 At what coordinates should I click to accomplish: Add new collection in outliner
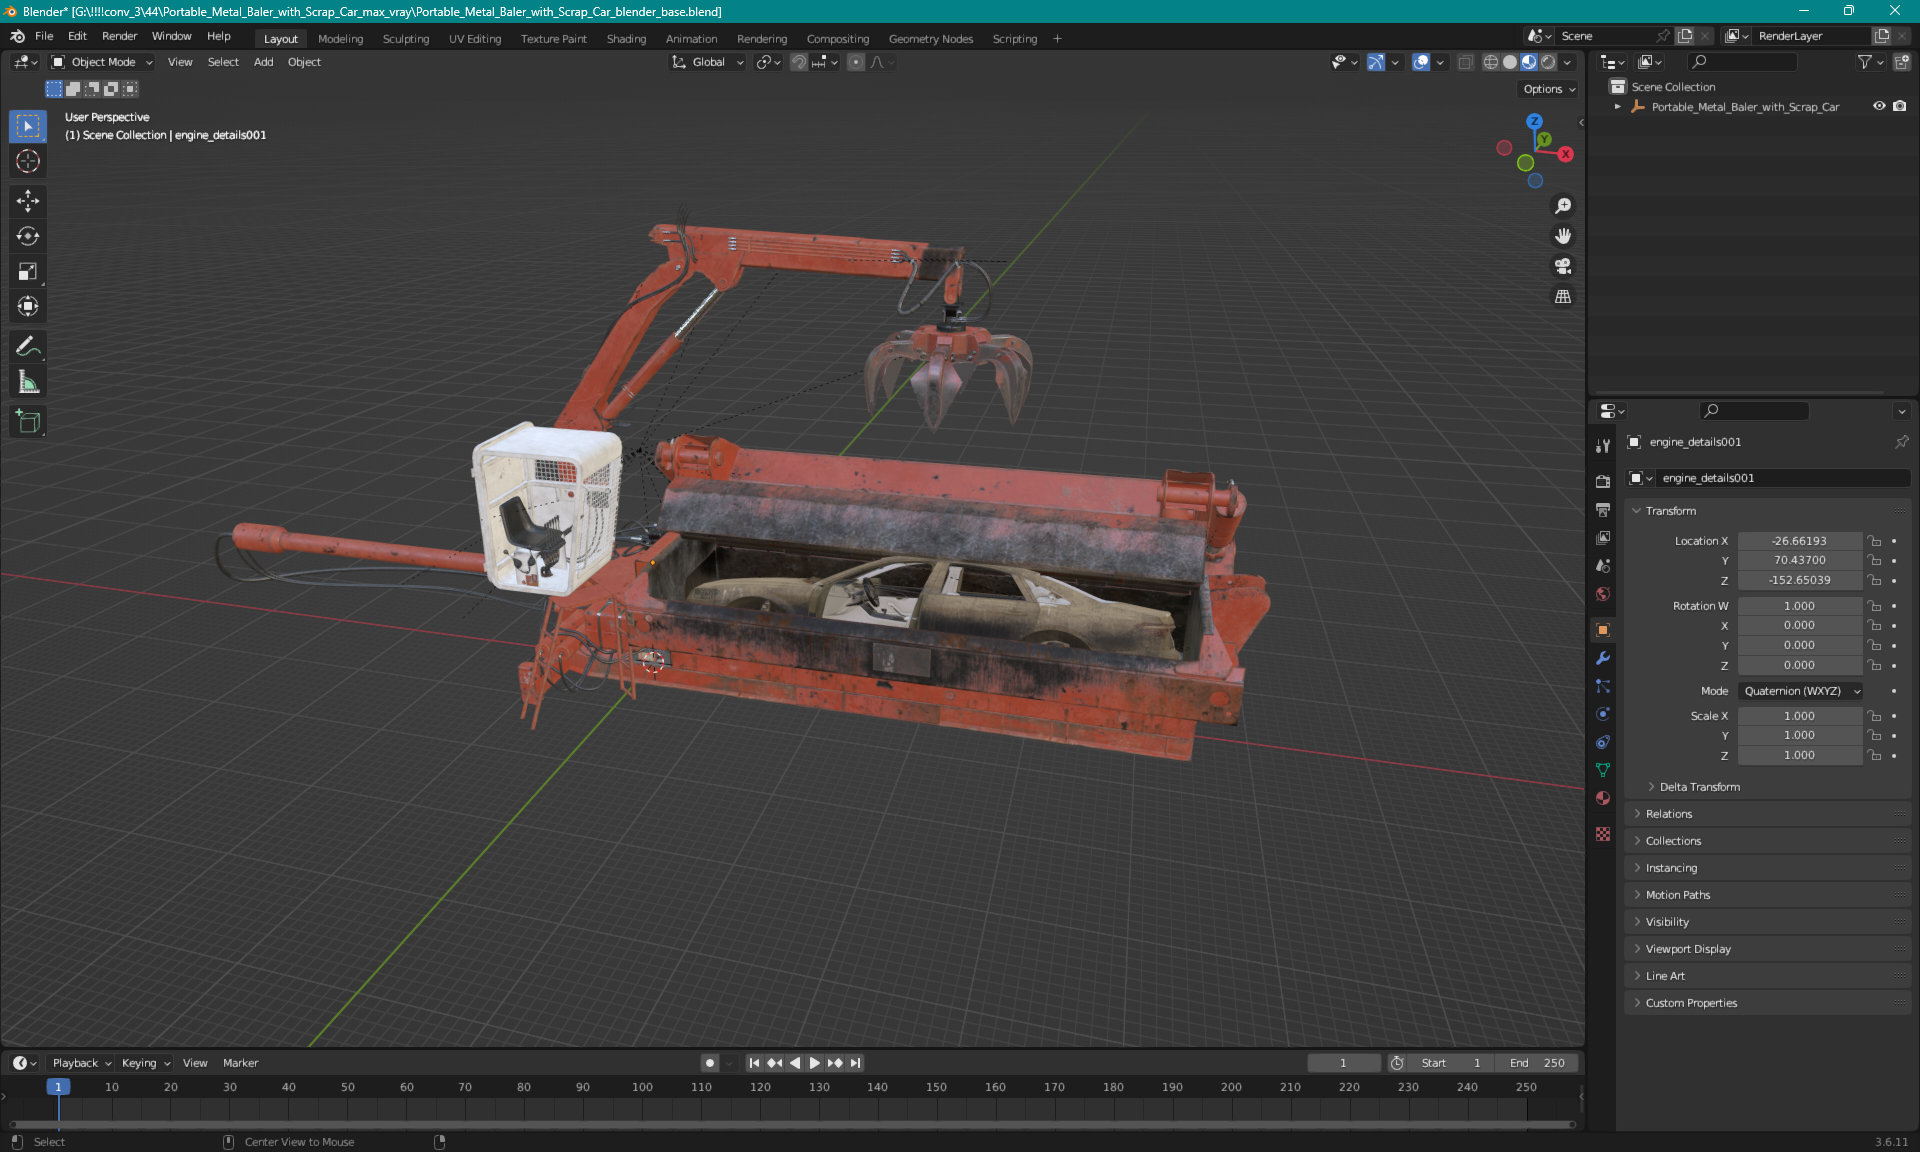1901,62
